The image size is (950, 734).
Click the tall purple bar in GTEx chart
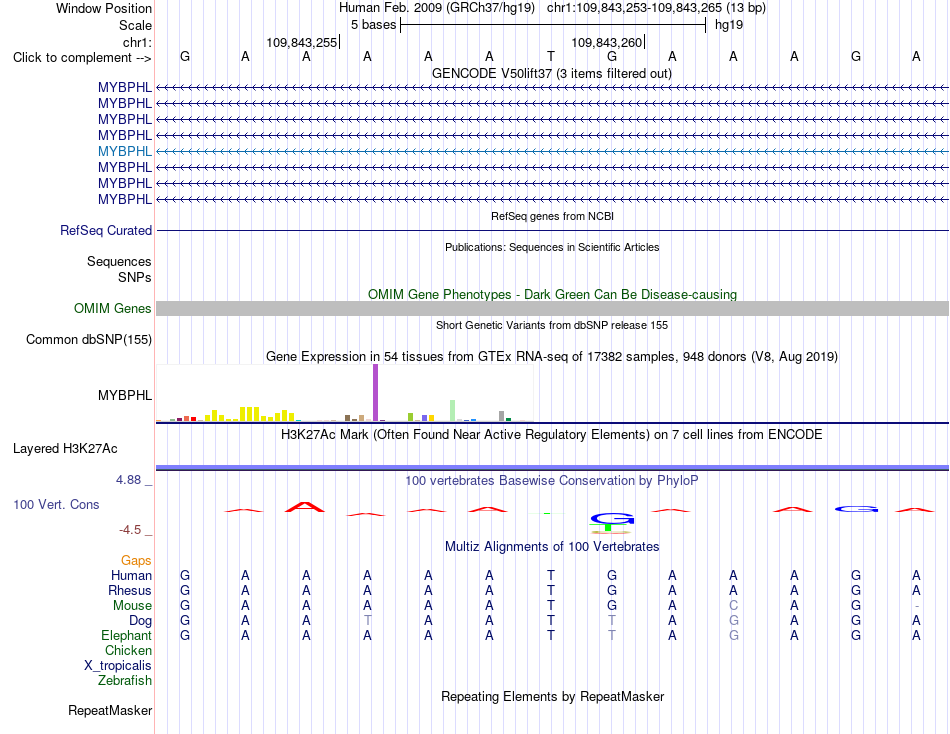[376, 393]
